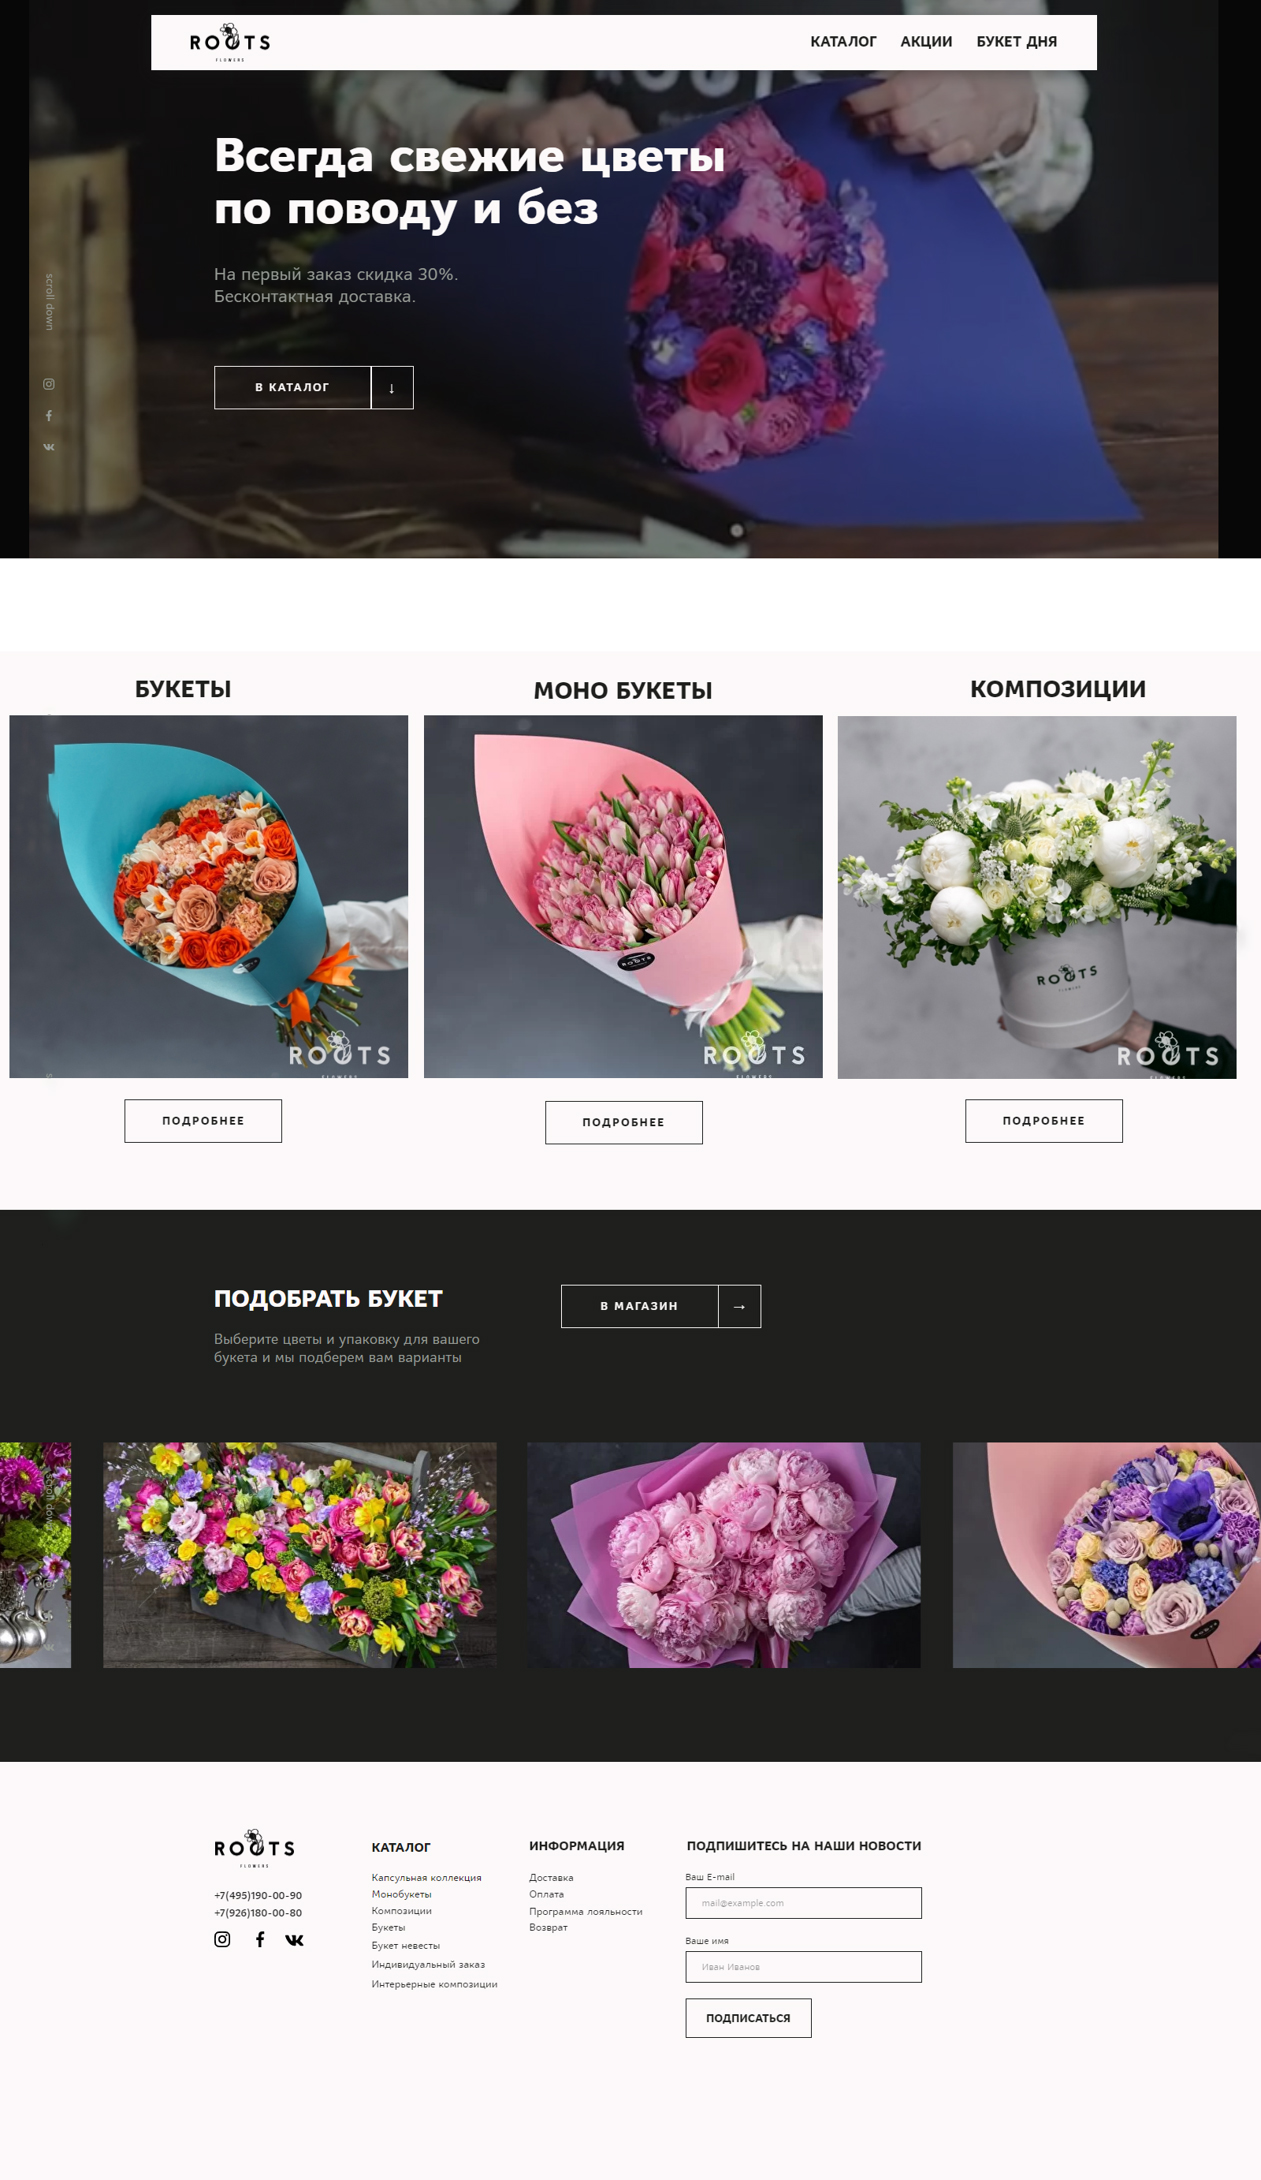Image resolution: width=1261 pixels, height=2180 pixels.
Task: Open Facebook from the hero side bar
Action: click(x=49, y=416)
